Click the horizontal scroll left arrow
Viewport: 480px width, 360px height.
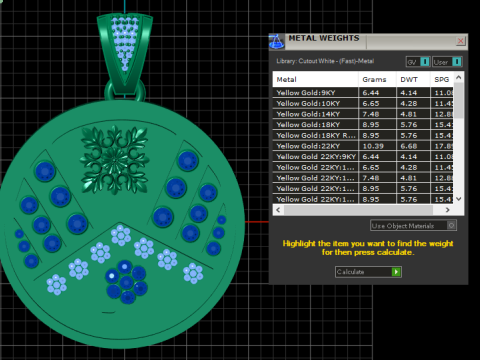(278, 210)
